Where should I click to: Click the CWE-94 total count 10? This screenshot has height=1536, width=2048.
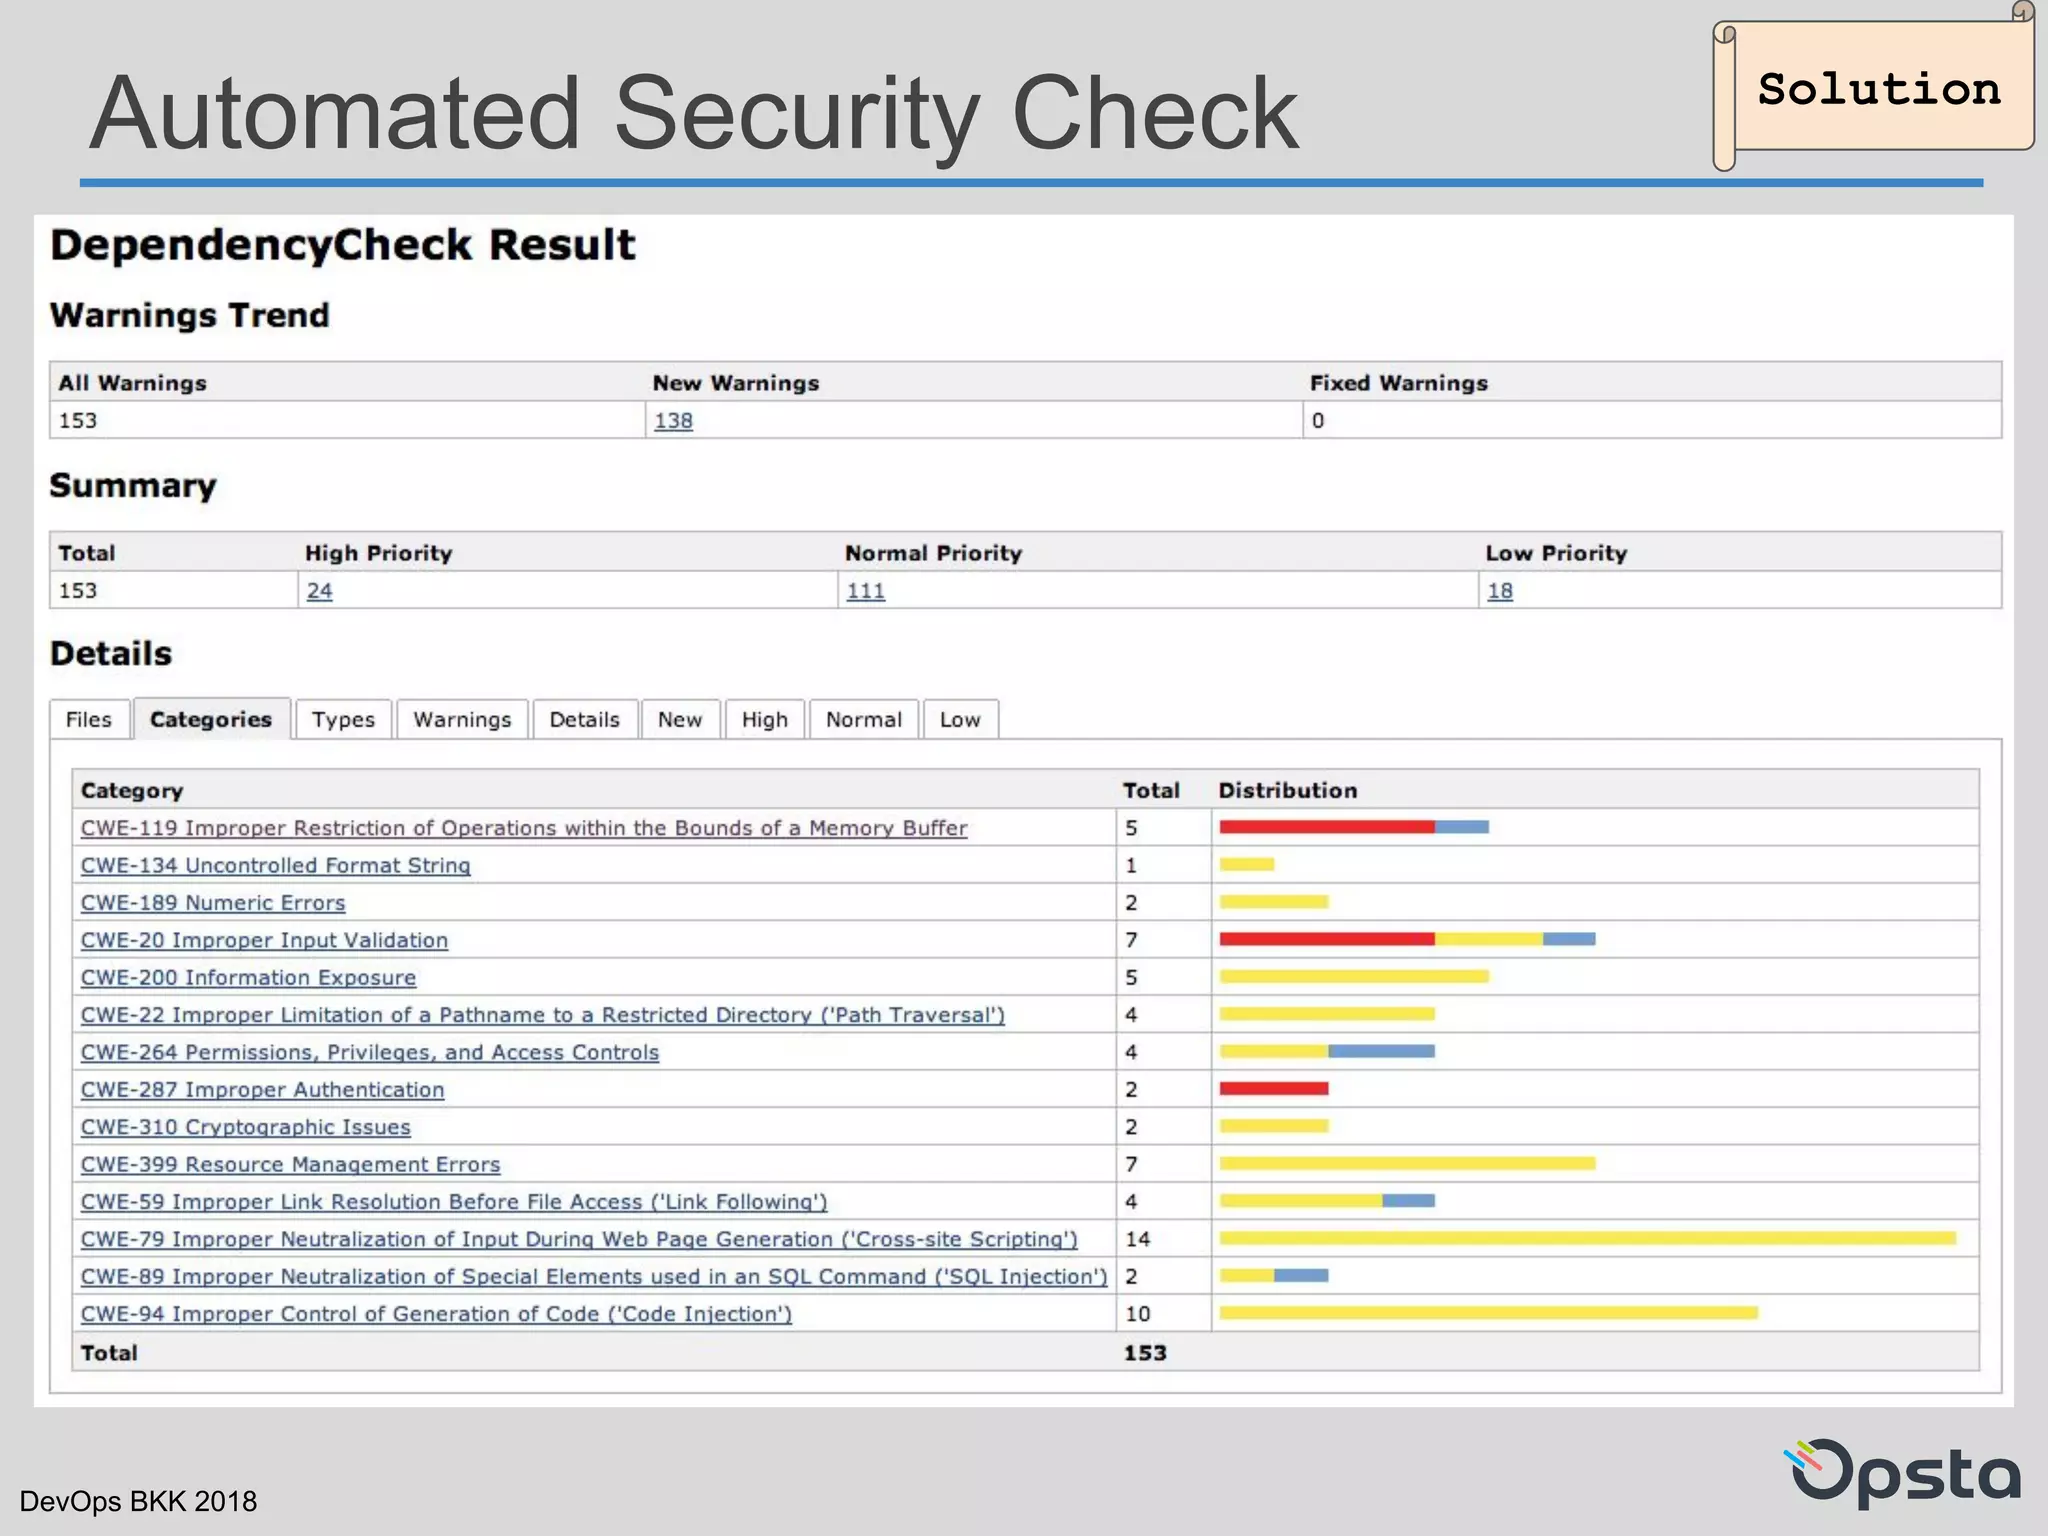pyautogui.click(x=1138, y=1314)
